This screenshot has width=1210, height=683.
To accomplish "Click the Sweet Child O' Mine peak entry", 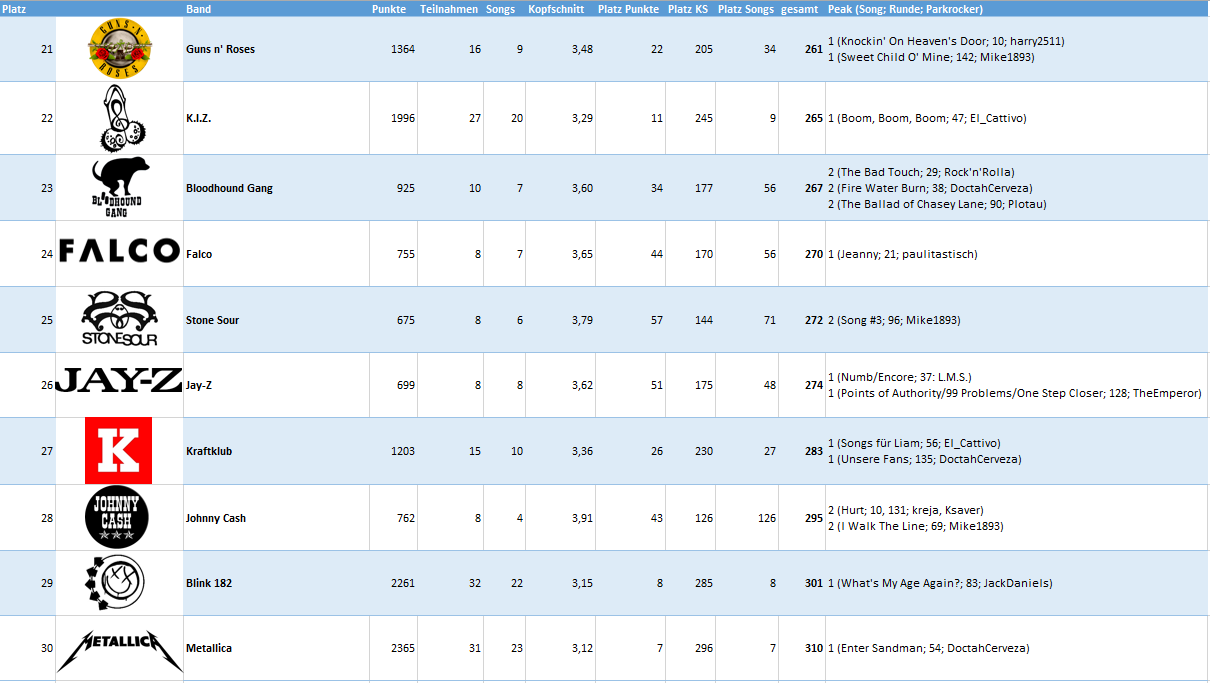I will pyautogui.click(x=931, y=57).
